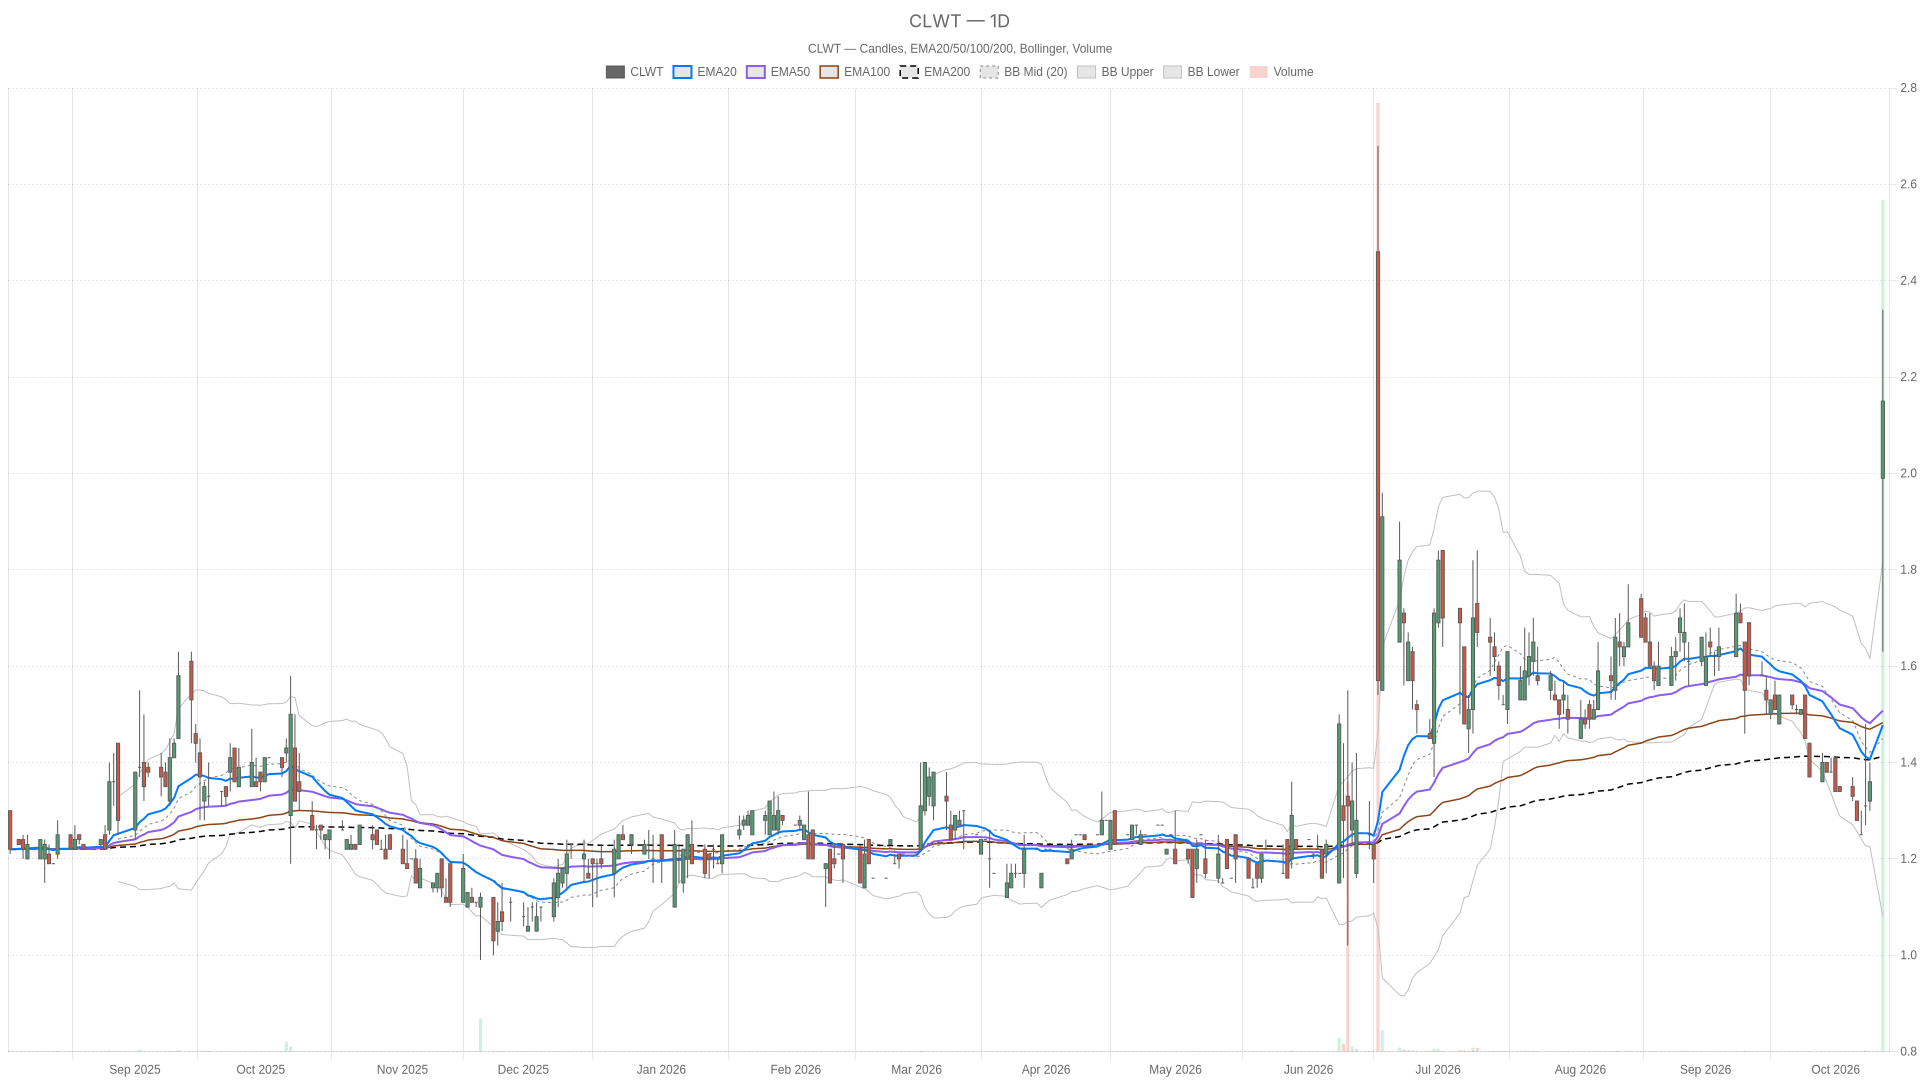Click the 2.6 price axis label
This screenshot has width=1920, height=1080.
point(1908,184)
